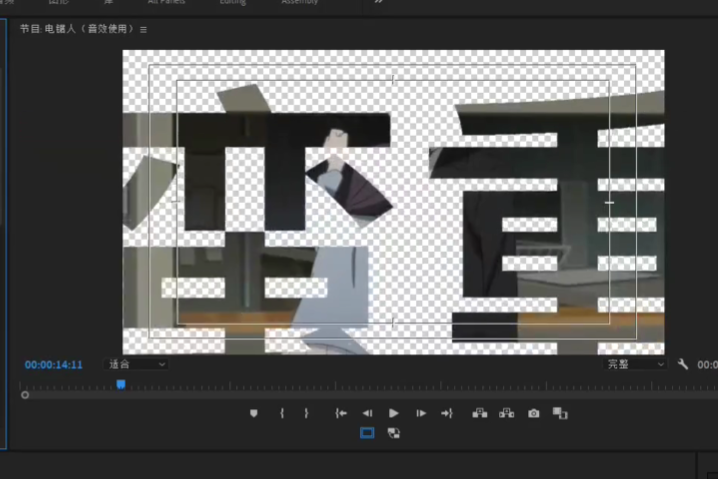The height and width of the screenshot is (479, 718).
Task: Click the 00:00:14:11 timecode field
Action: pos(54,365)
